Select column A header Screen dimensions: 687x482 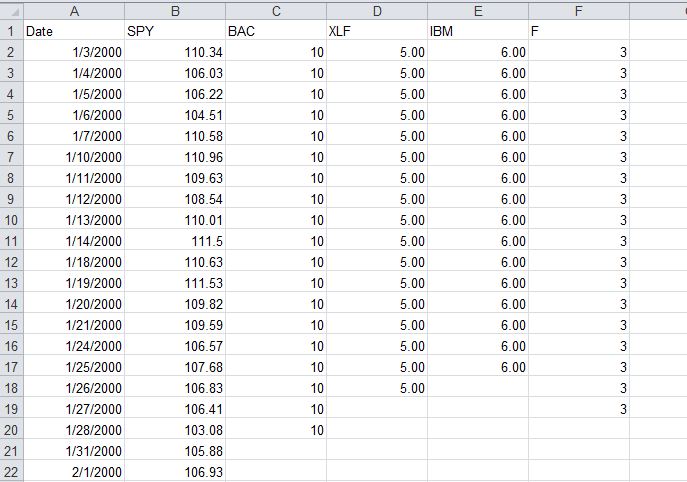point(74,11)
